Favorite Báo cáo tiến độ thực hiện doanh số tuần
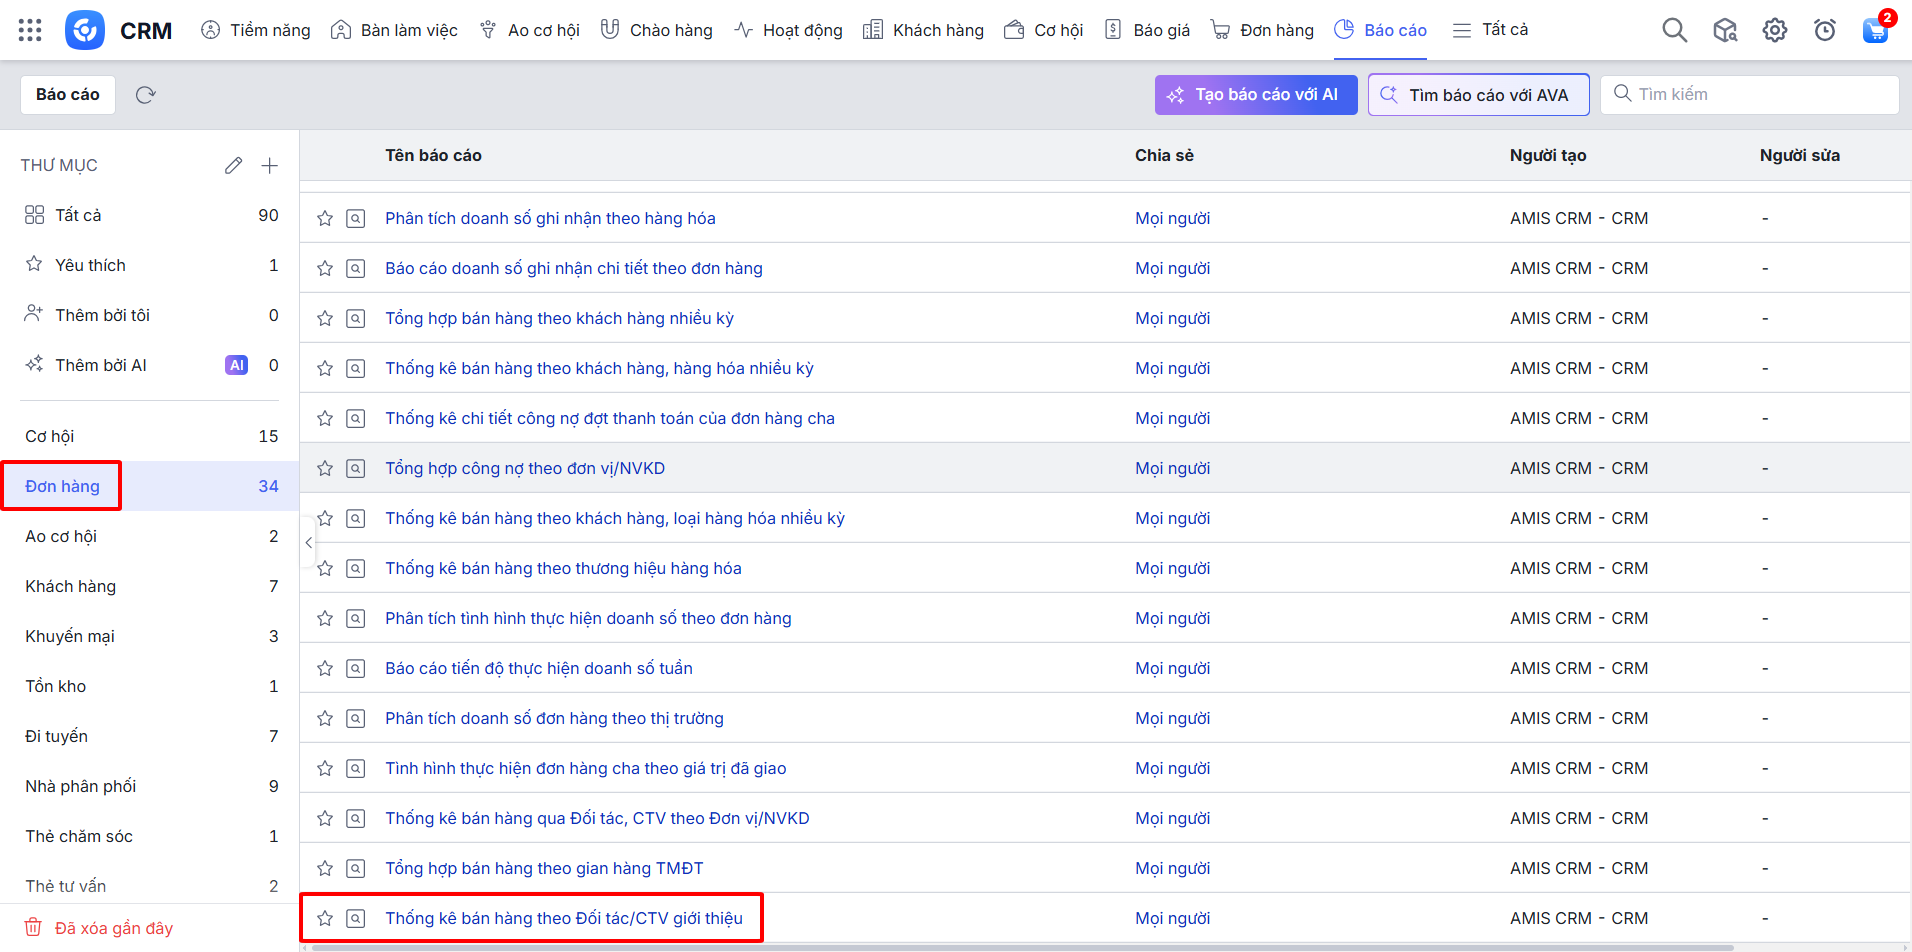The height and width of the screenshot is (952, 1912). pyautogui.click(x=325, y=668)
